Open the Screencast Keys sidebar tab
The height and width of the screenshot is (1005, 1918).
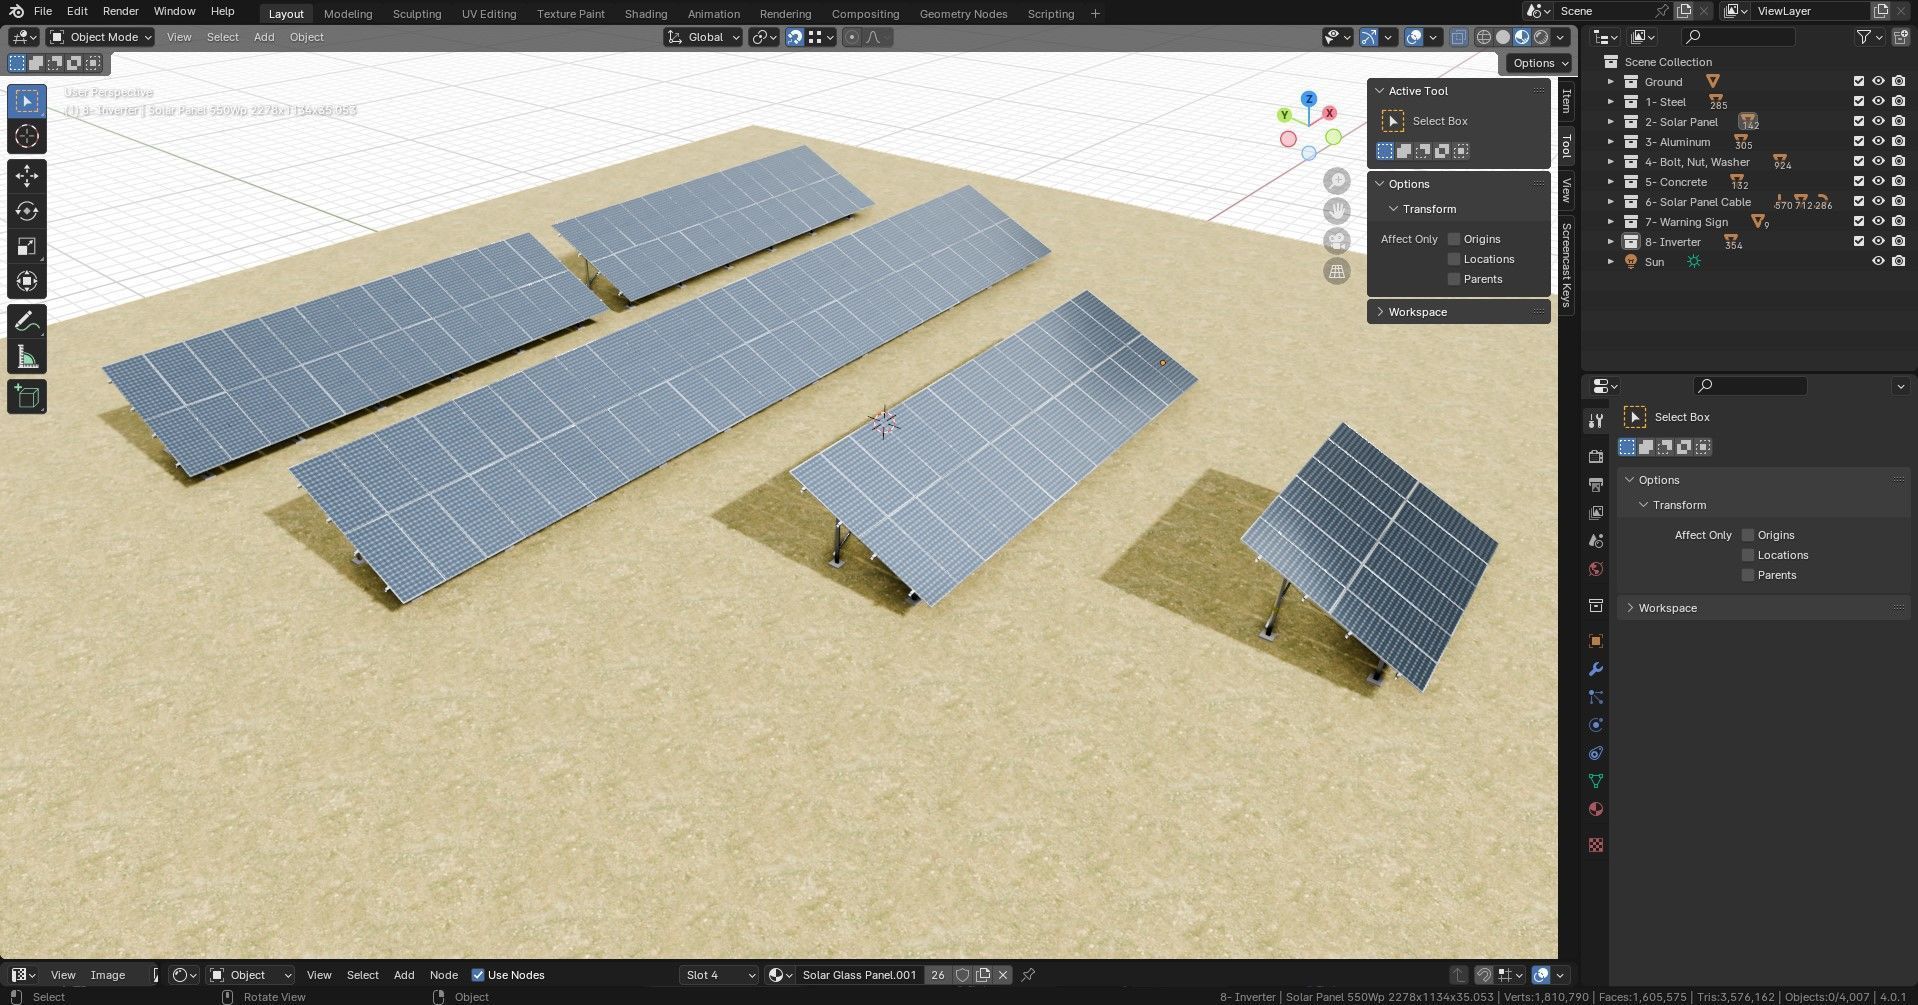tap(1566, 265)
